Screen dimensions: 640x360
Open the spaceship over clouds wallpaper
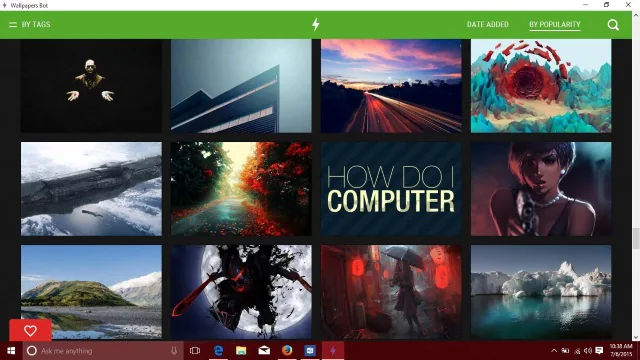[91, 189]
